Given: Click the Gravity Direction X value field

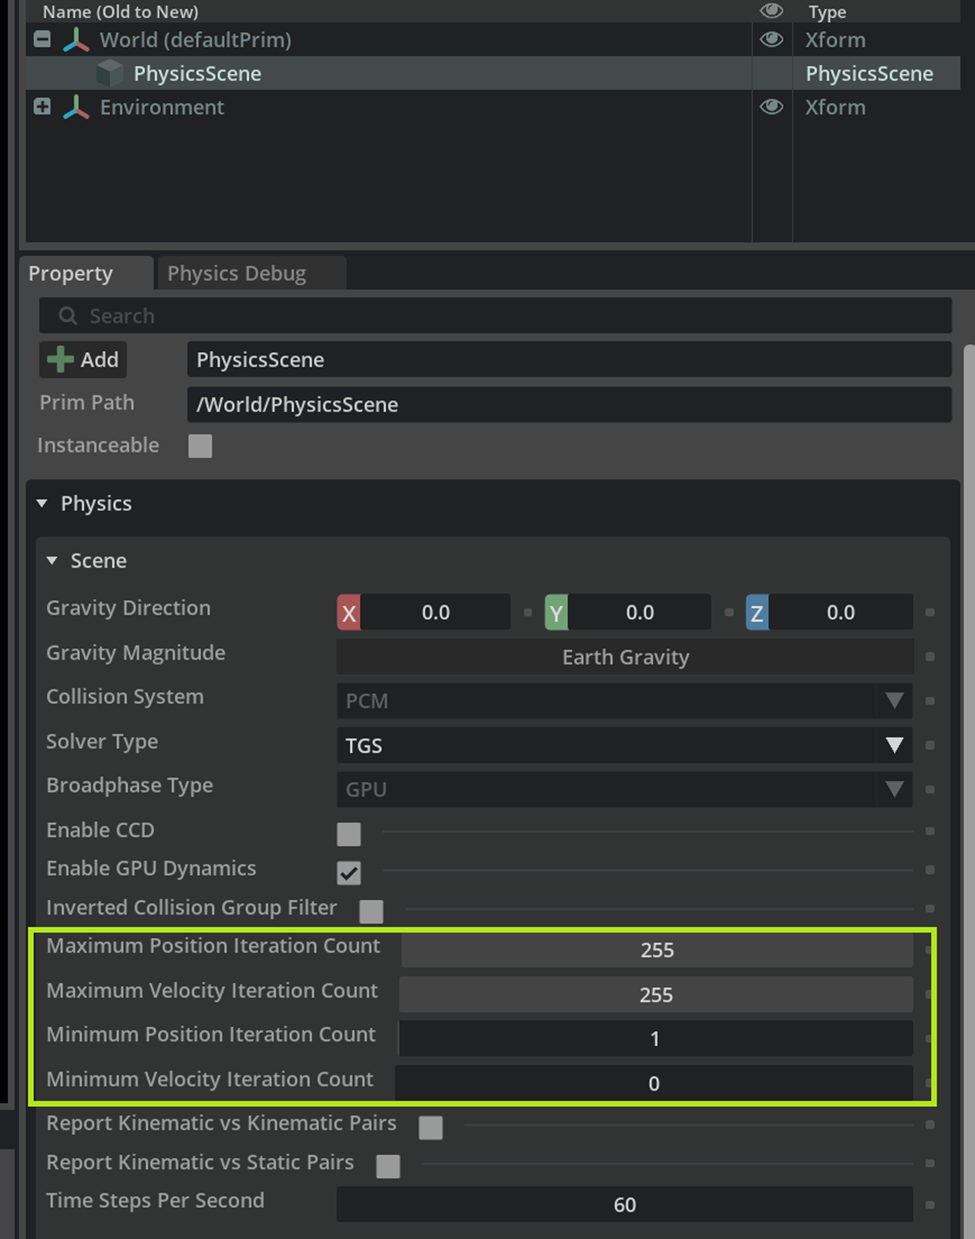Looking at the screenshot, I should [435, 612].
